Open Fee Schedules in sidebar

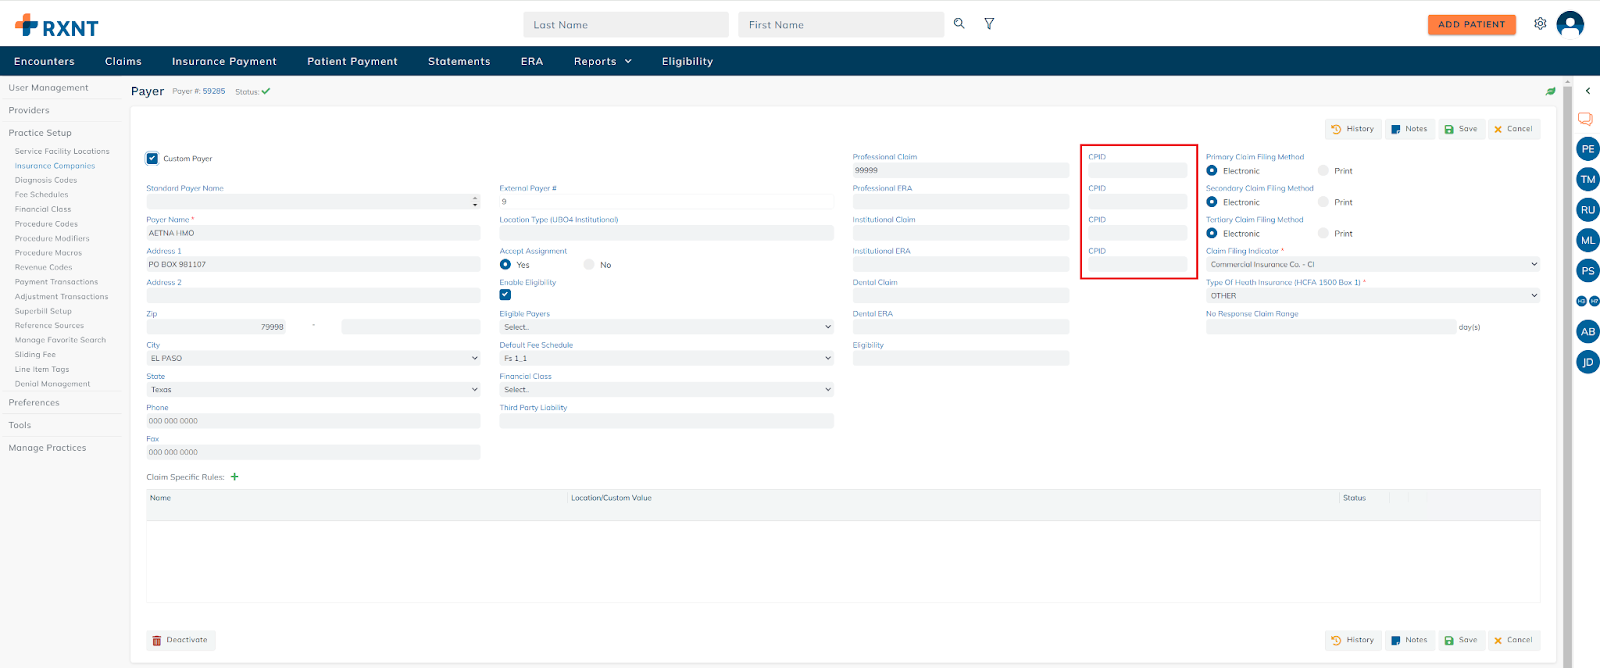[x=42, y=195]
